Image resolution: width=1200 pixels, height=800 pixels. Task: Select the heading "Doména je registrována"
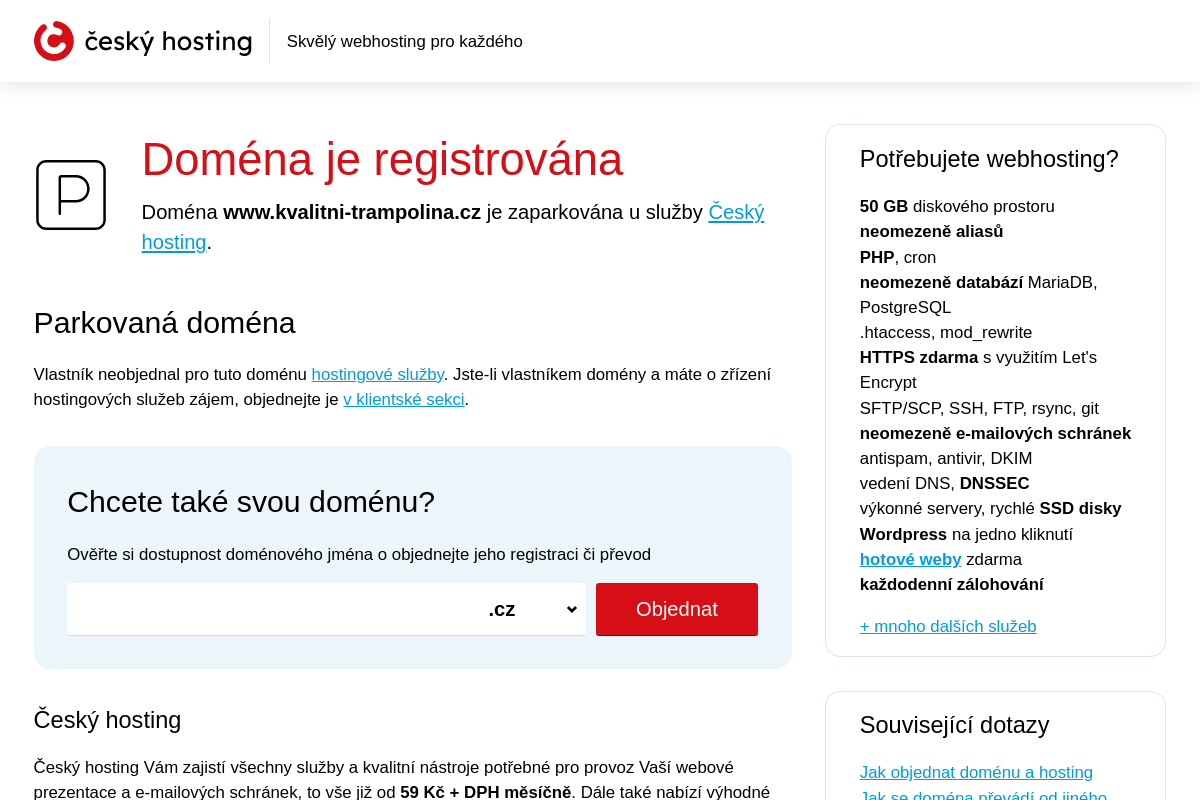pos(382,159)
